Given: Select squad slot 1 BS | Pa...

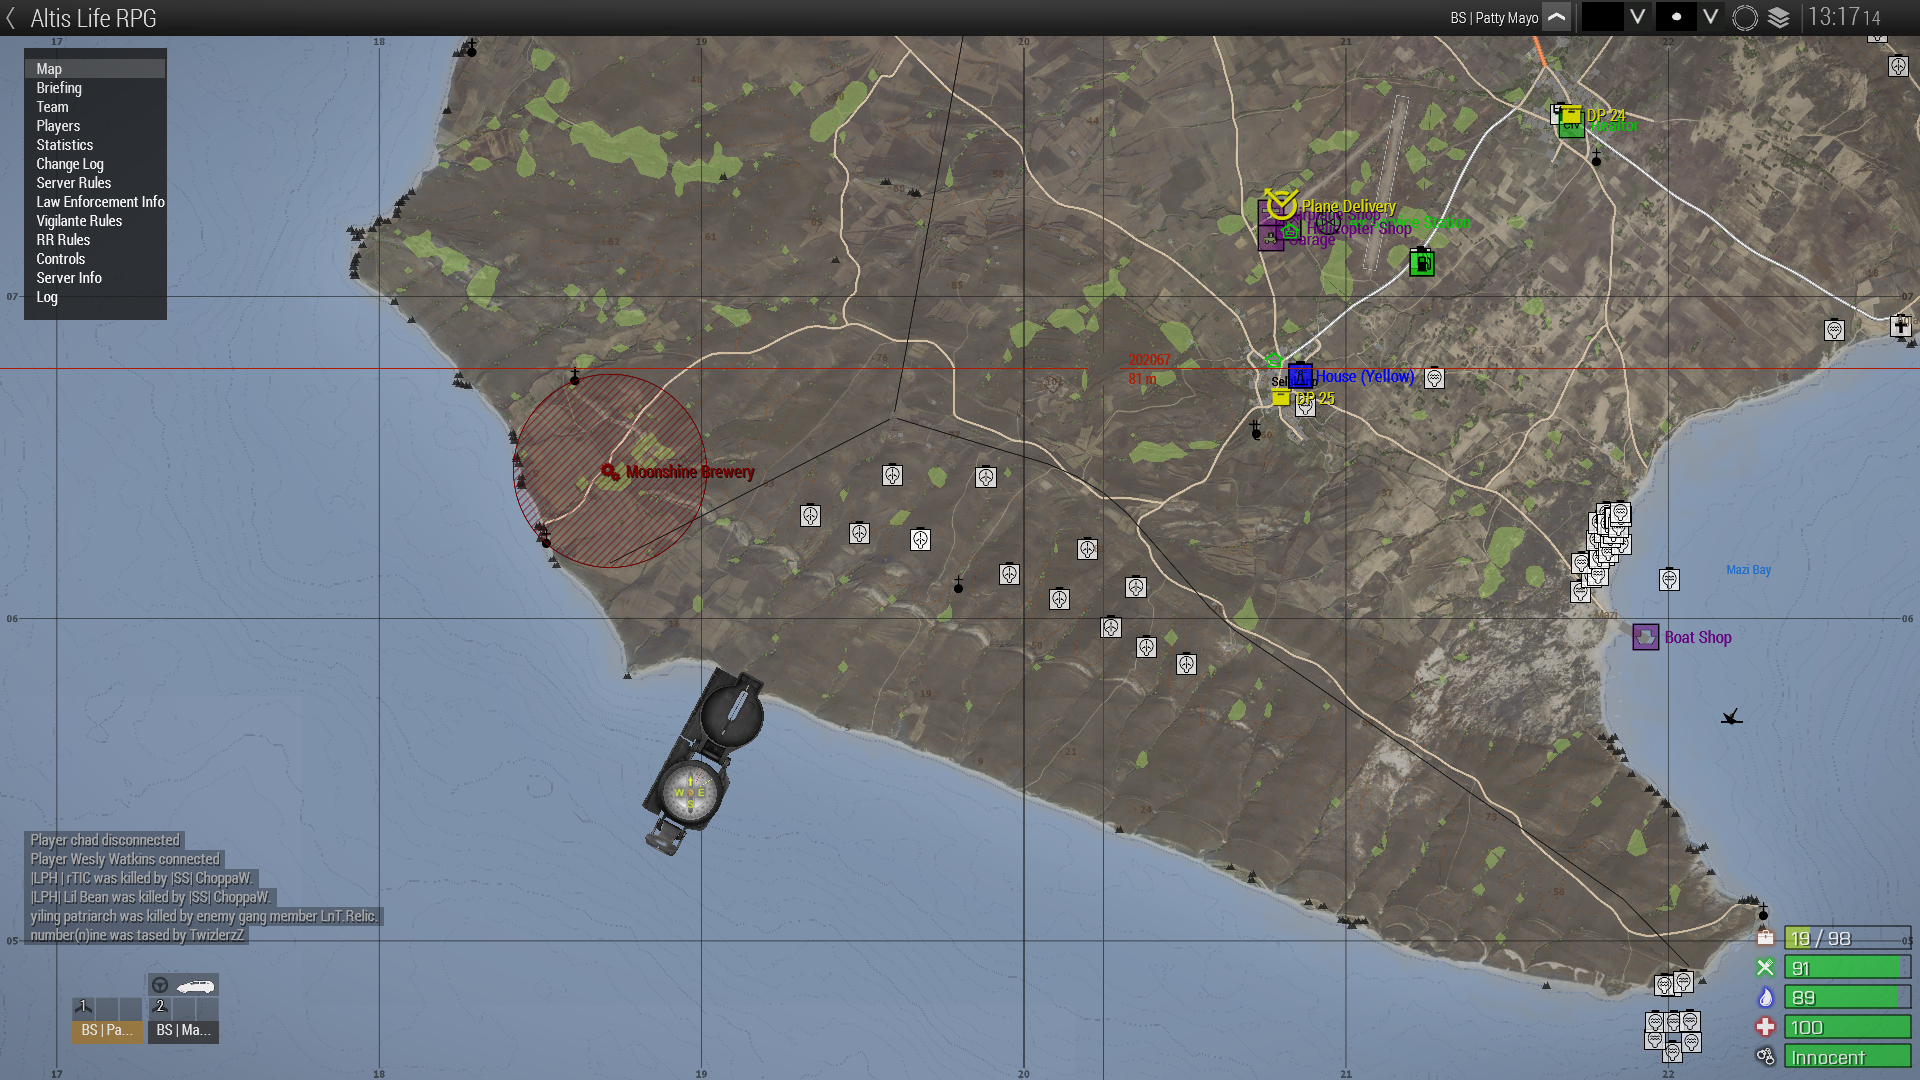Looking at the screenshot, I should [x=107, y=1030].
